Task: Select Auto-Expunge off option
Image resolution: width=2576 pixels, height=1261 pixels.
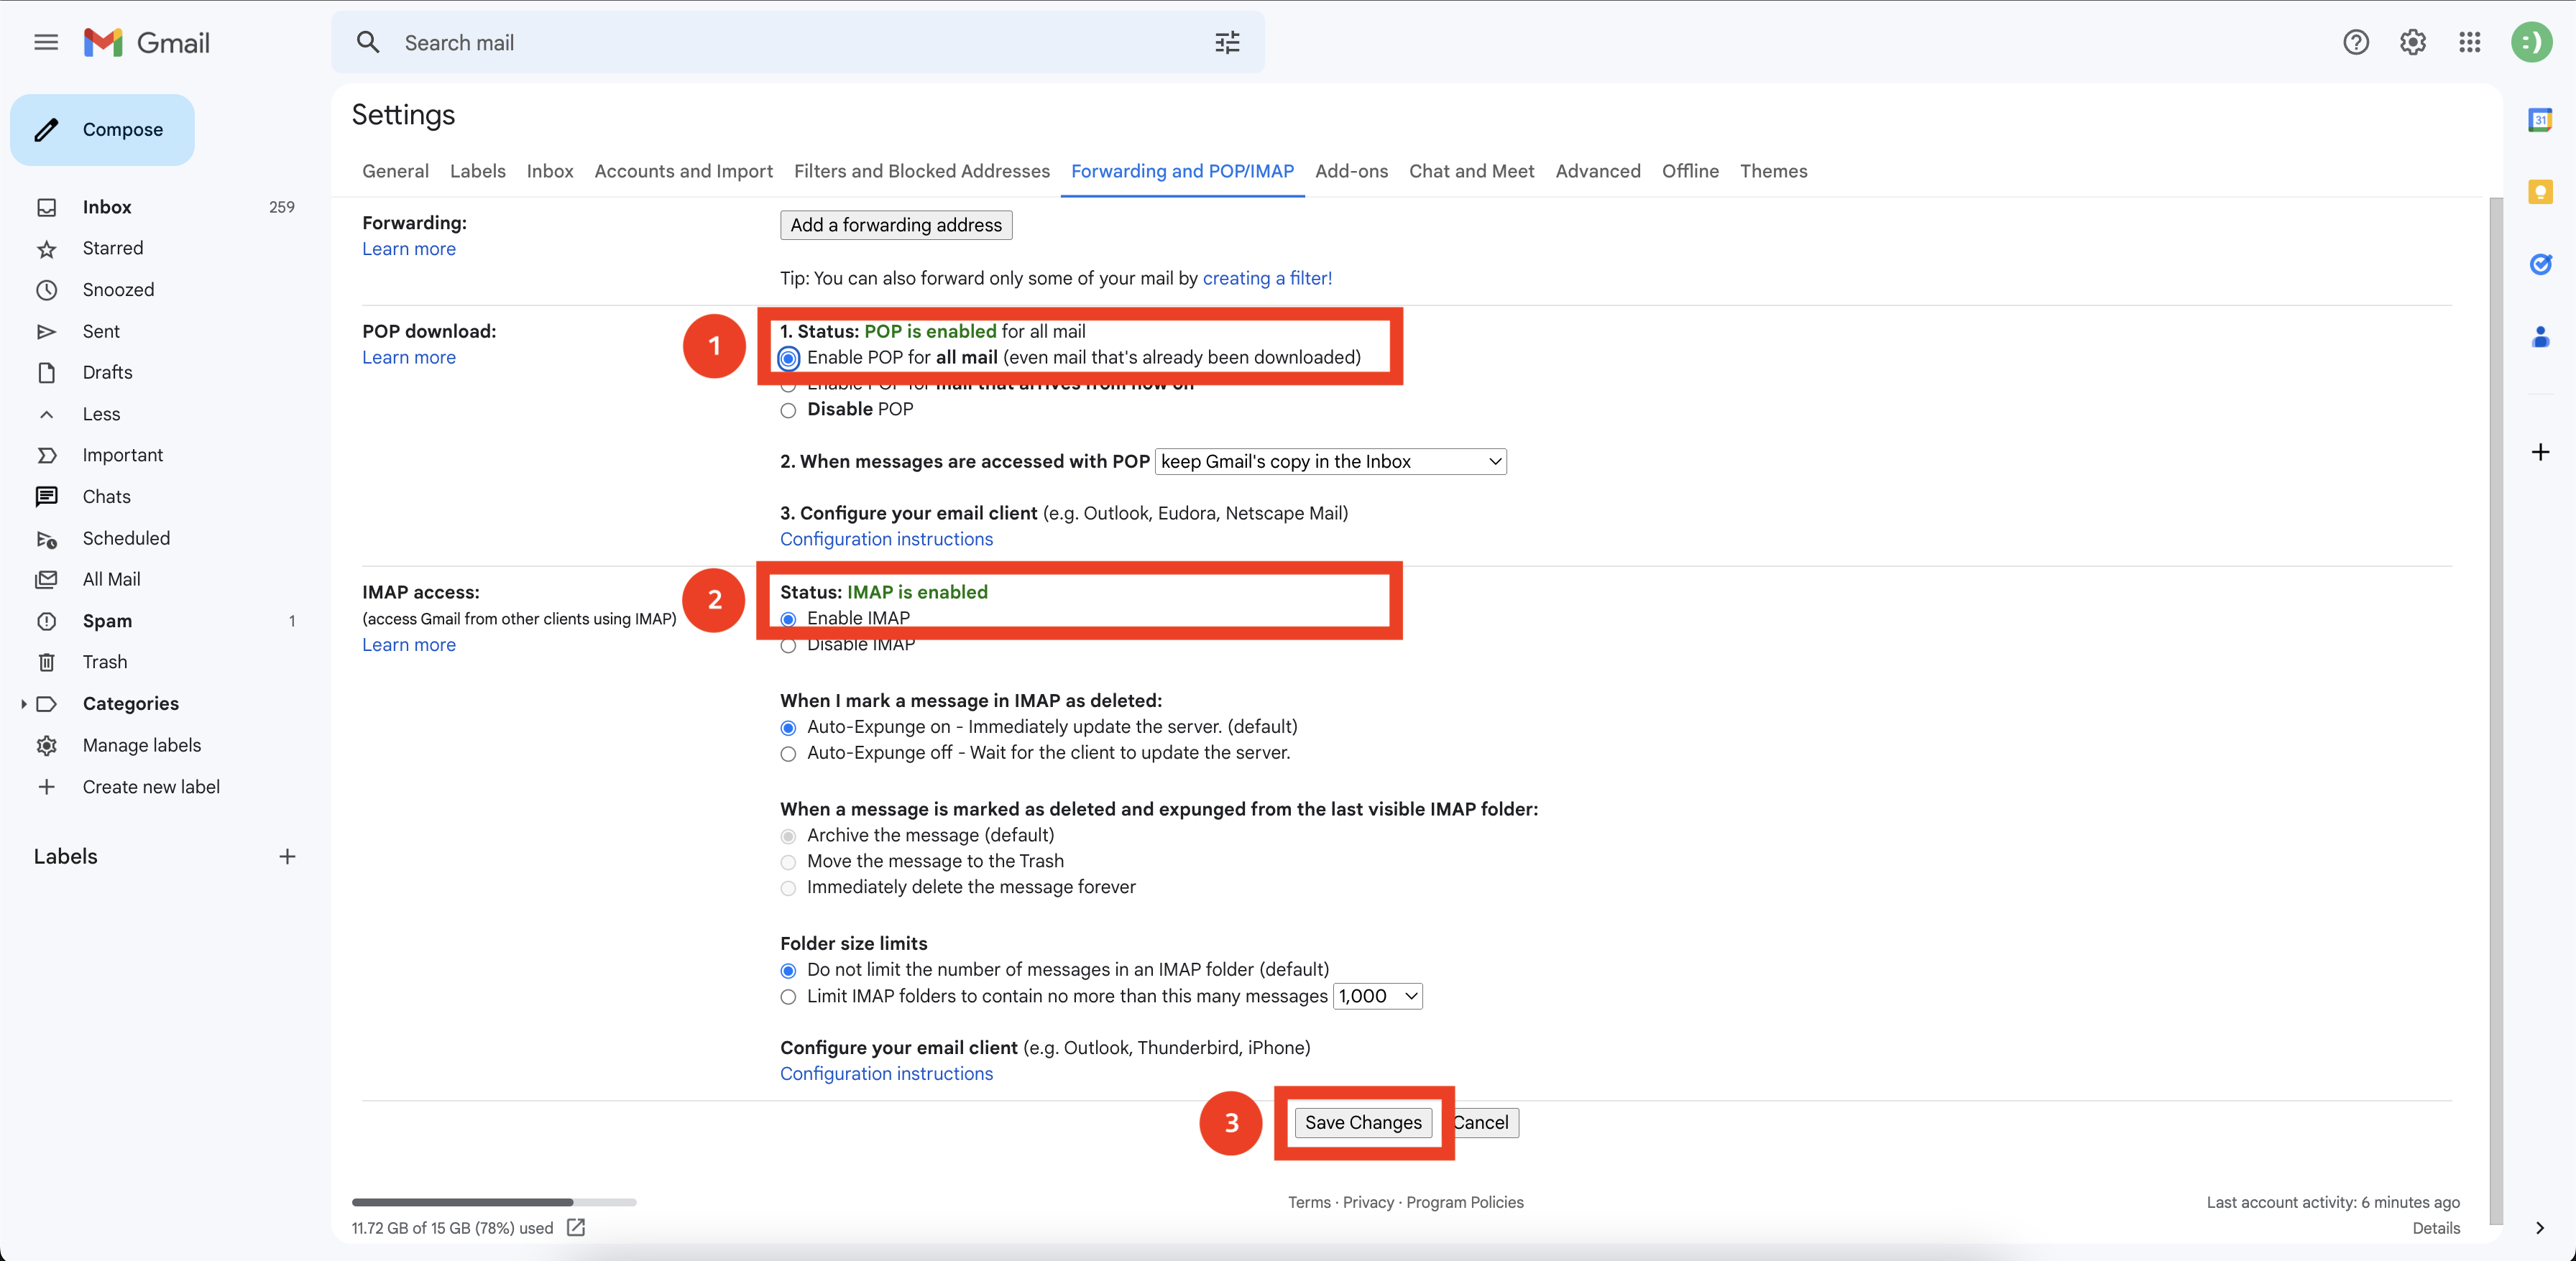Action: [x=788, y=754]
